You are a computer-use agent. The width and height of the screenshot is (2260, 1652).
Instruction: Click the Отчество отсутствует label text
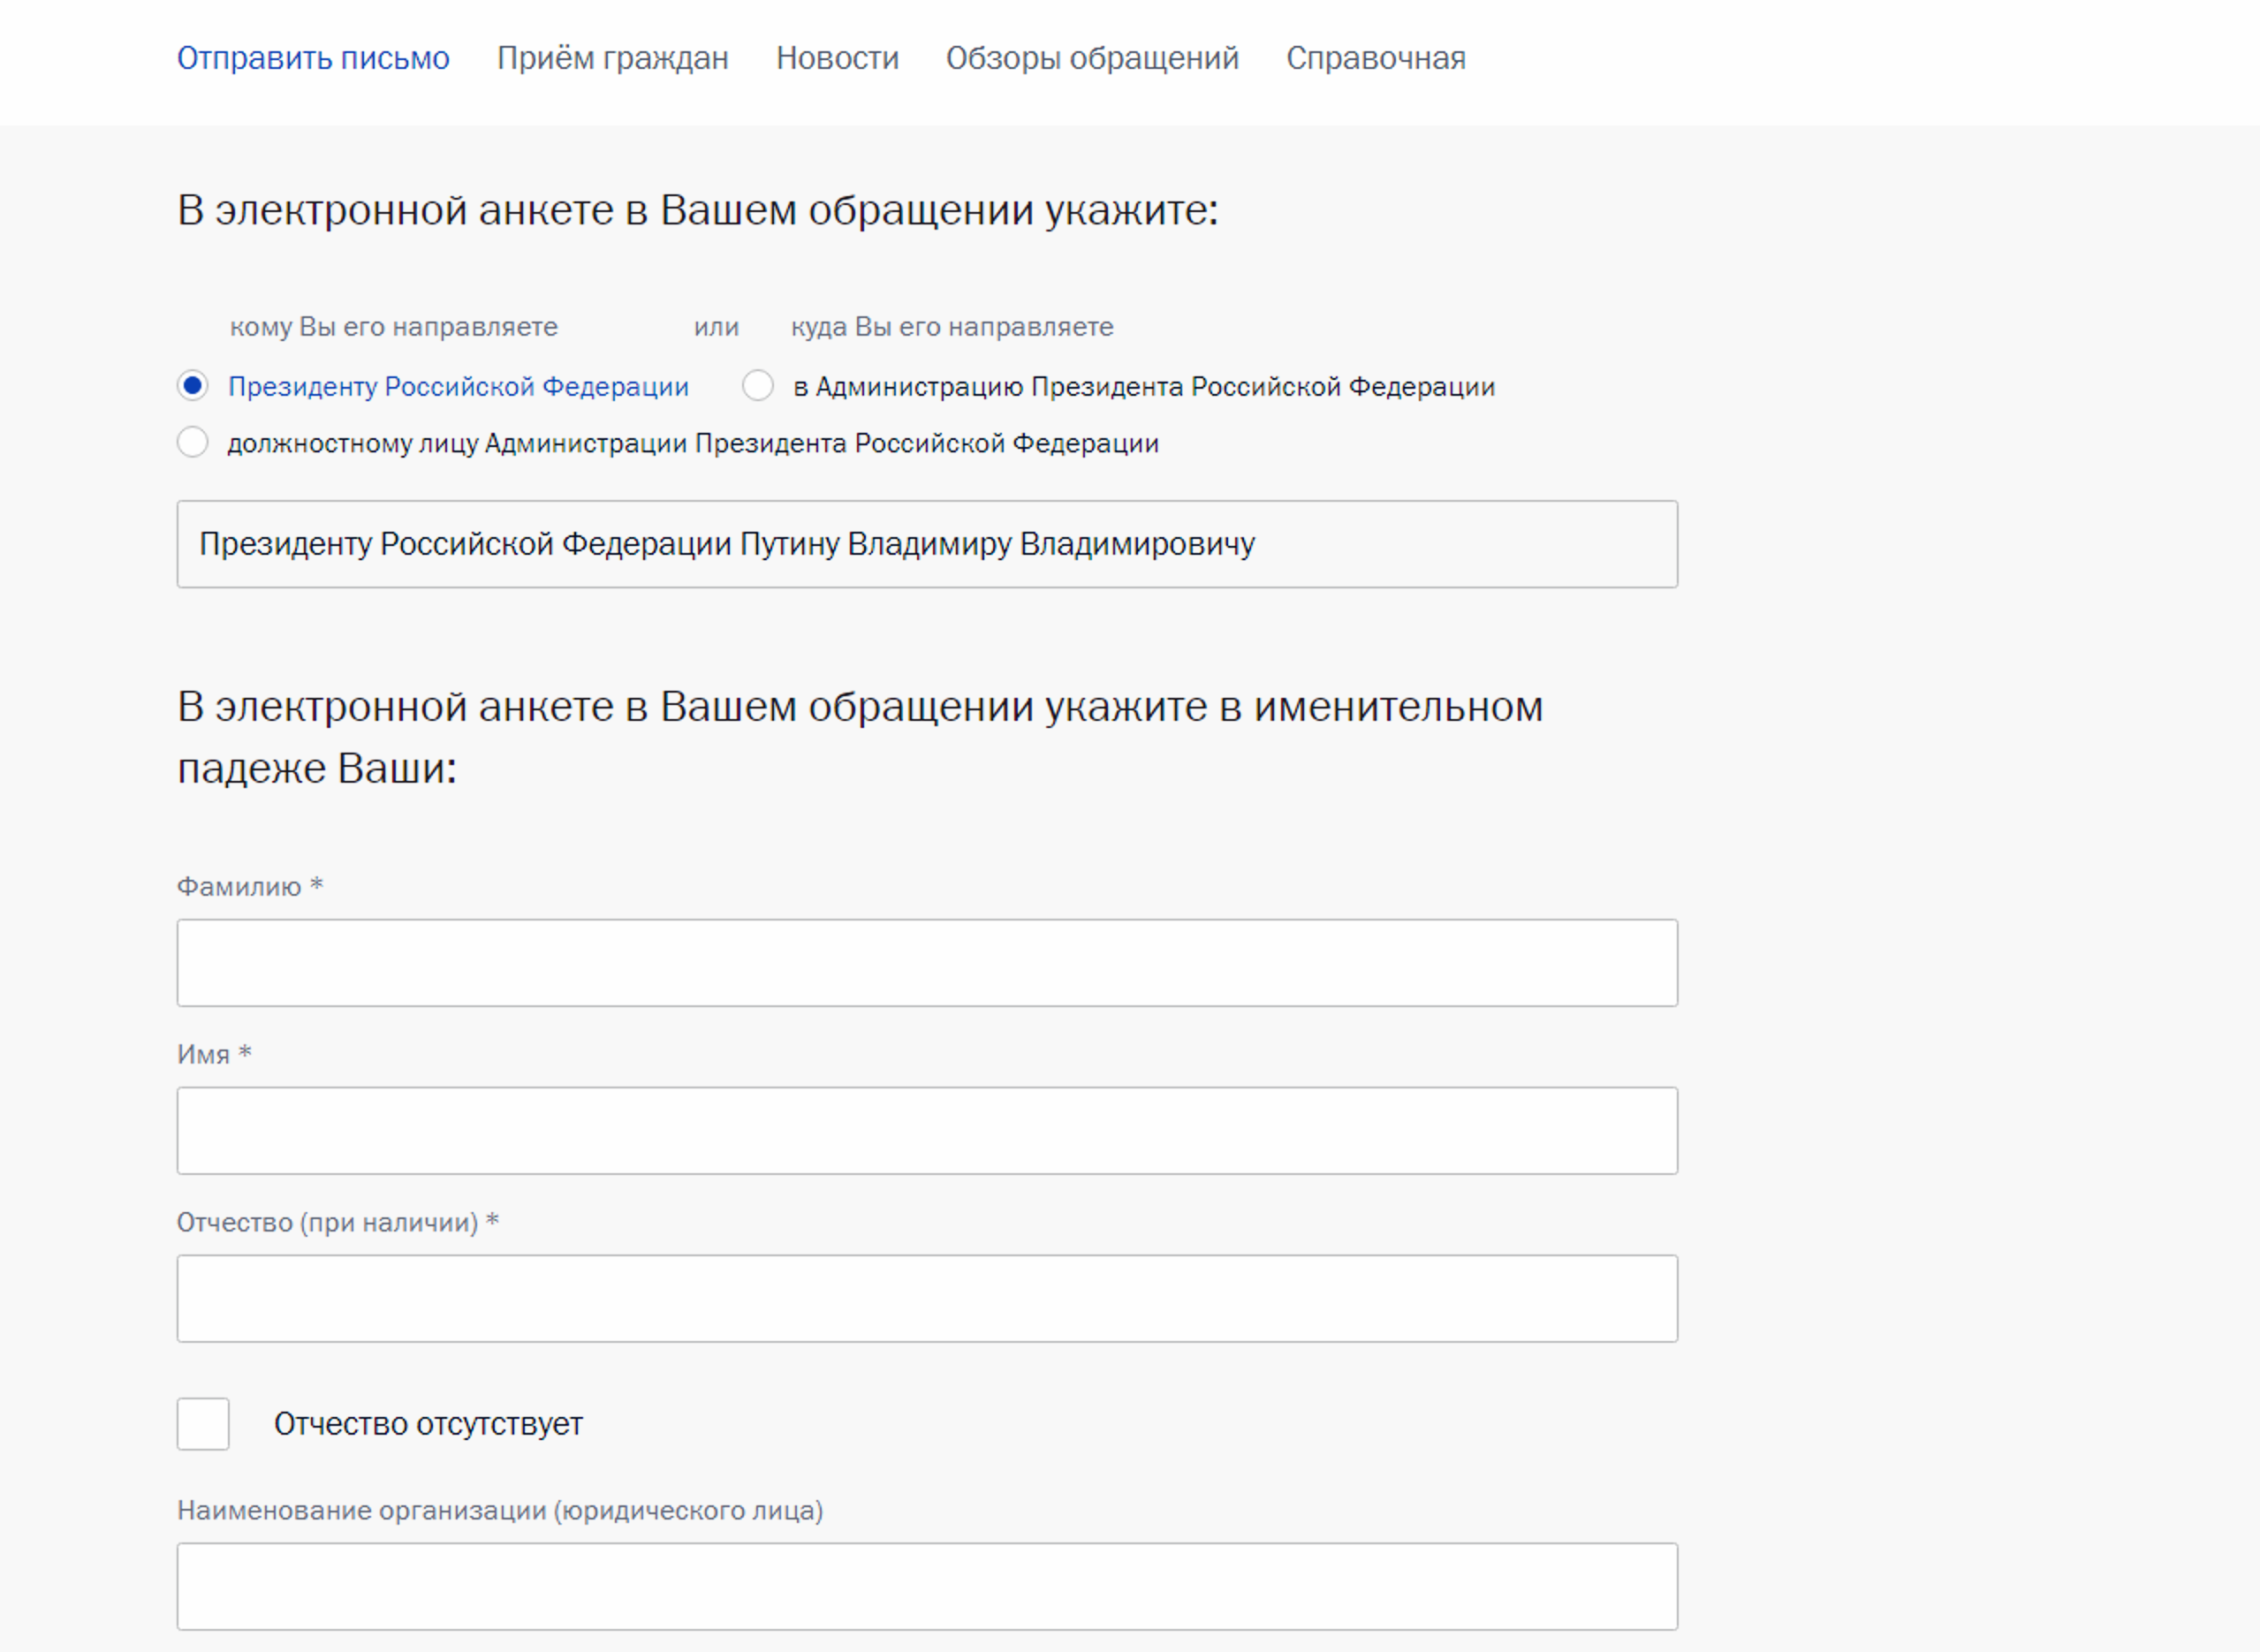[428, 1424]
